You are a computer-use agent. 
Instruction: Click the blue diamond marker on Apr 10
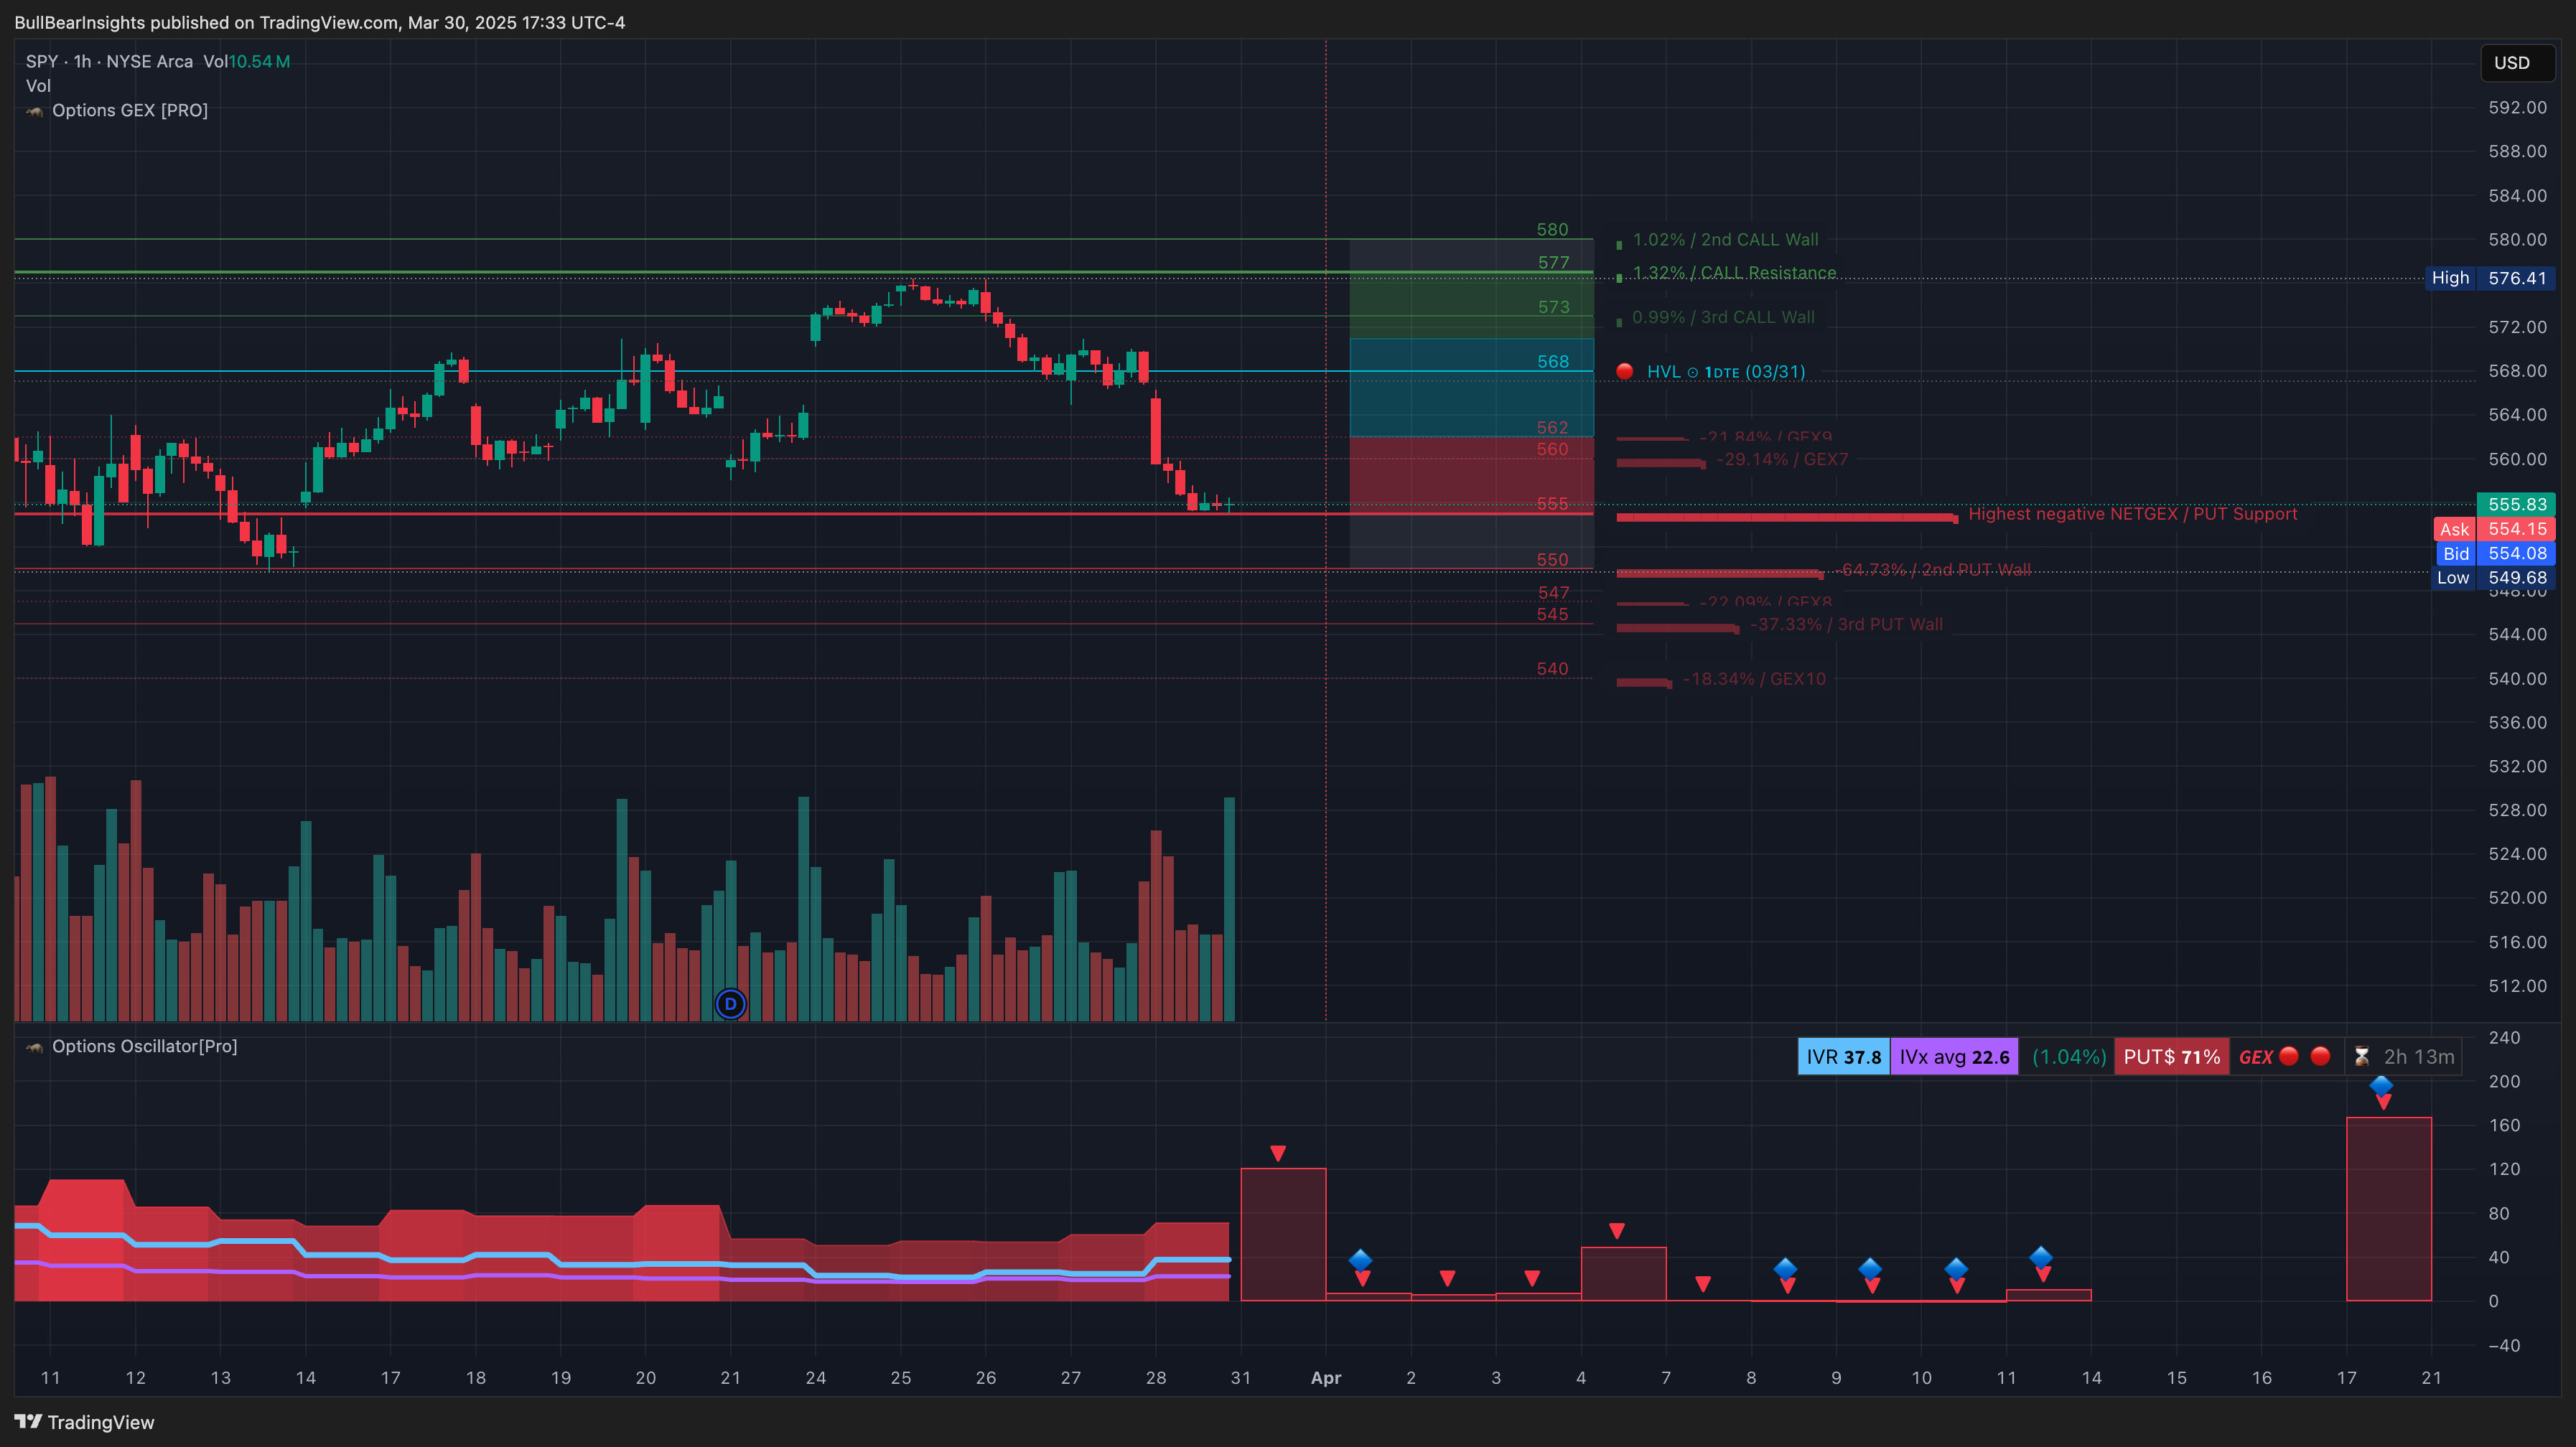click(1957, 1268)
